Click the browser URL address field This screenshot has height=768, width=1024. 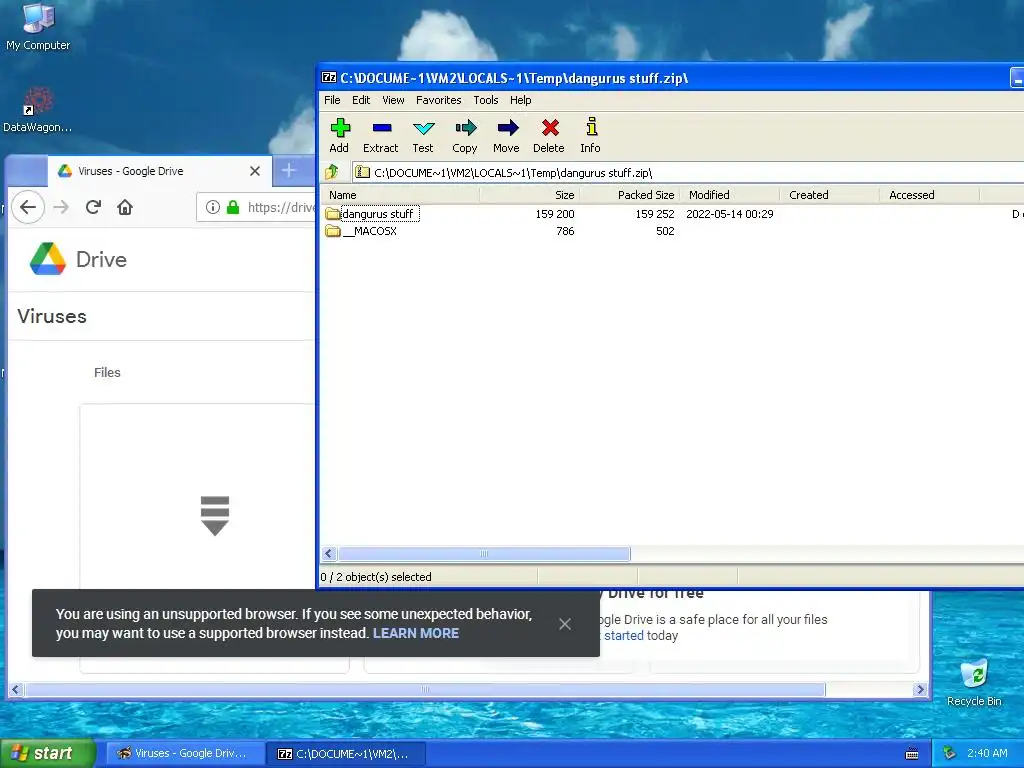[x=257, y=207]
